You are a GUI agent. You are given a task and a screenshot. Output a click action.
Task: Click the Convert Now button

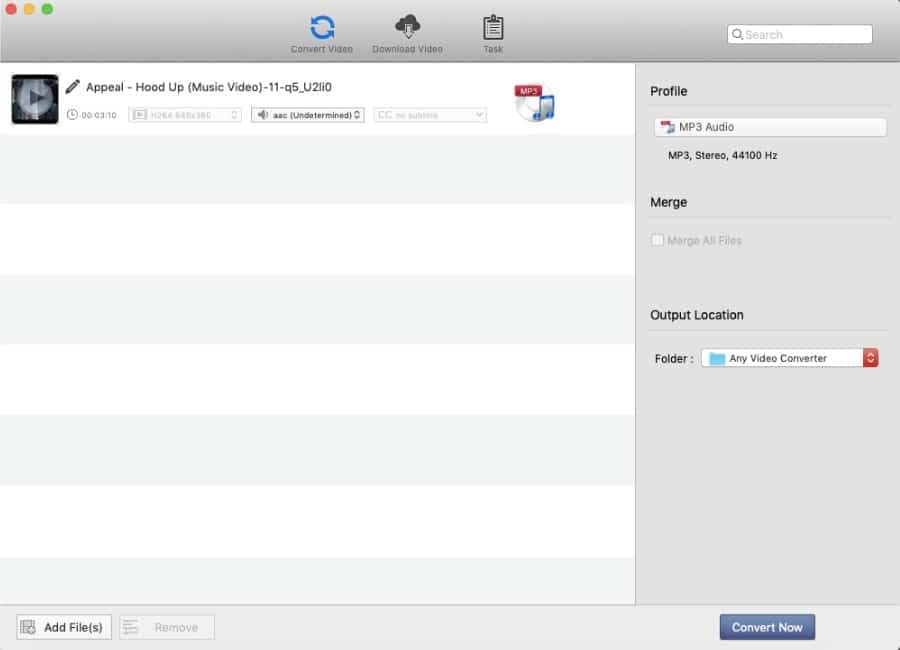pyautogui.click(x=767, y=627)
